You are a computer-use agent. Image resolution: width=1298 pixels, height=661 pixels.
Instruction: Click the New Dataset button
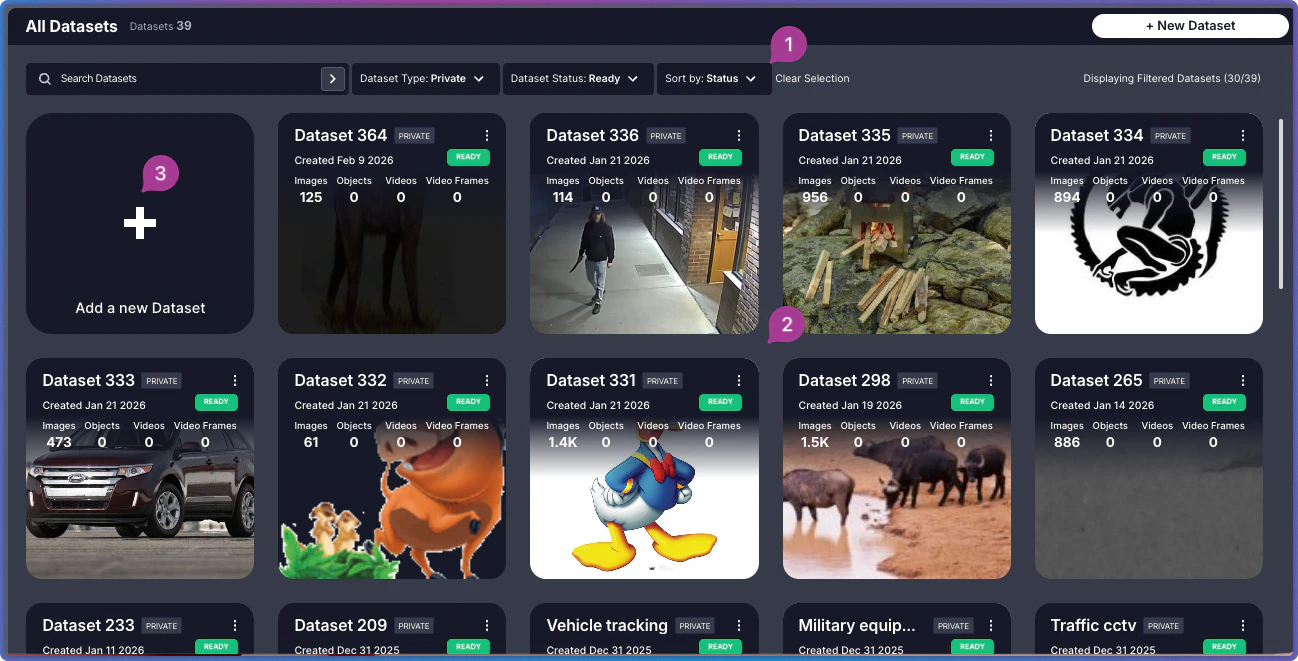tap(1190, 25)
